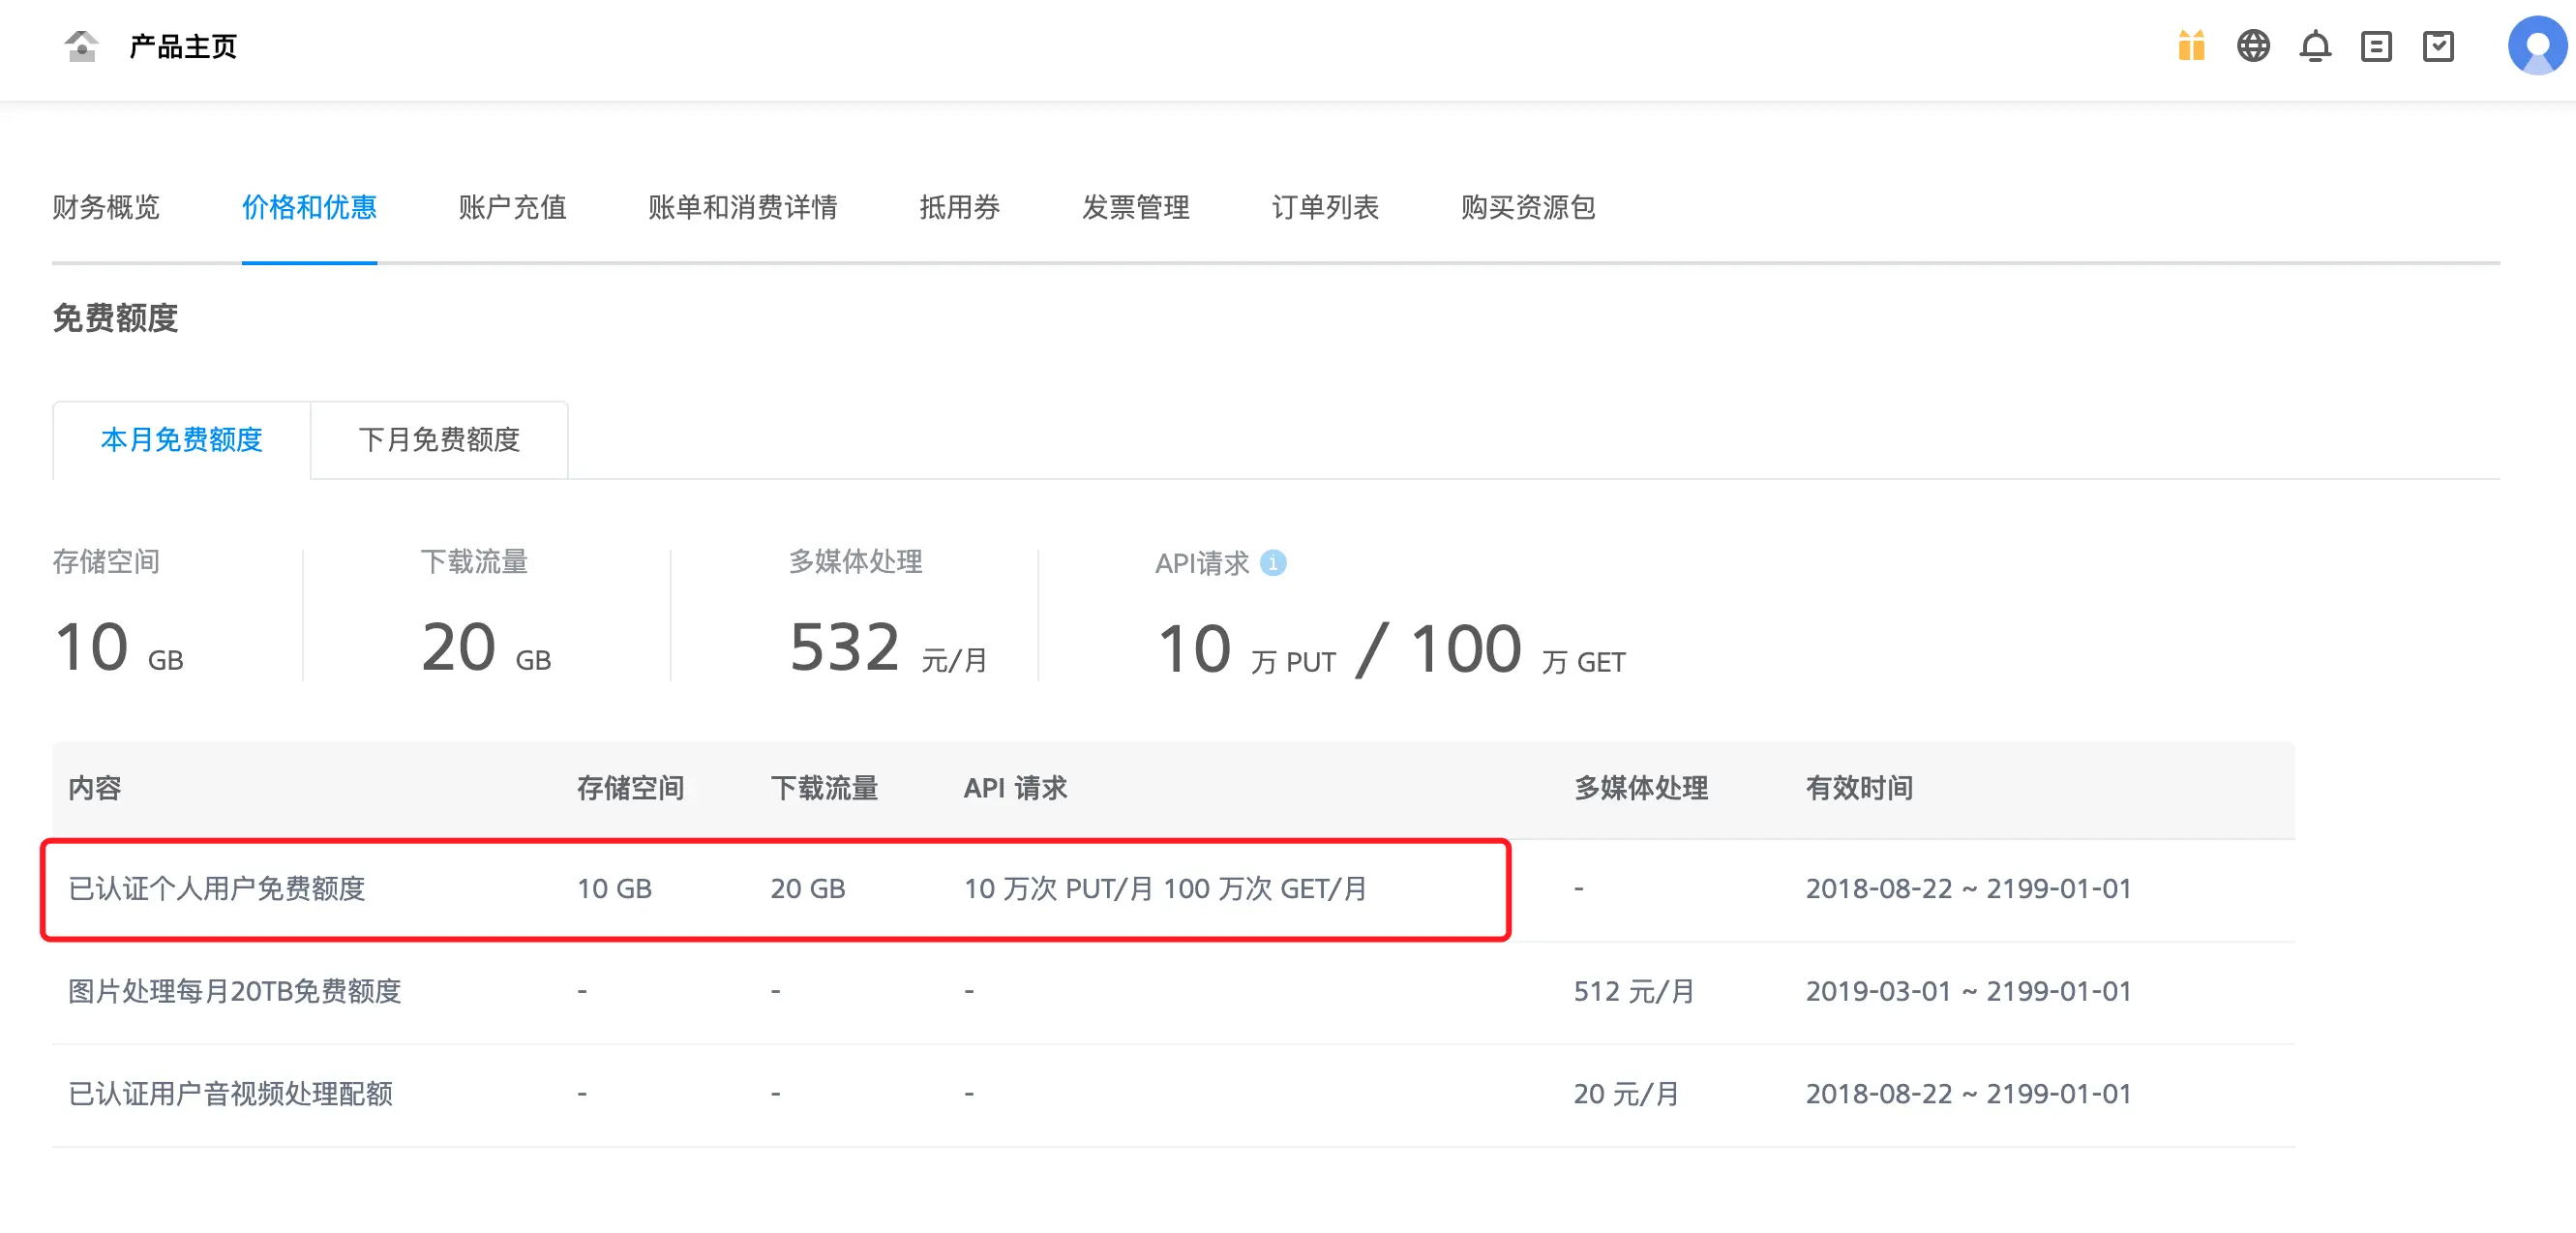
Task: Click the home logo icon
Action: point(81,46)
